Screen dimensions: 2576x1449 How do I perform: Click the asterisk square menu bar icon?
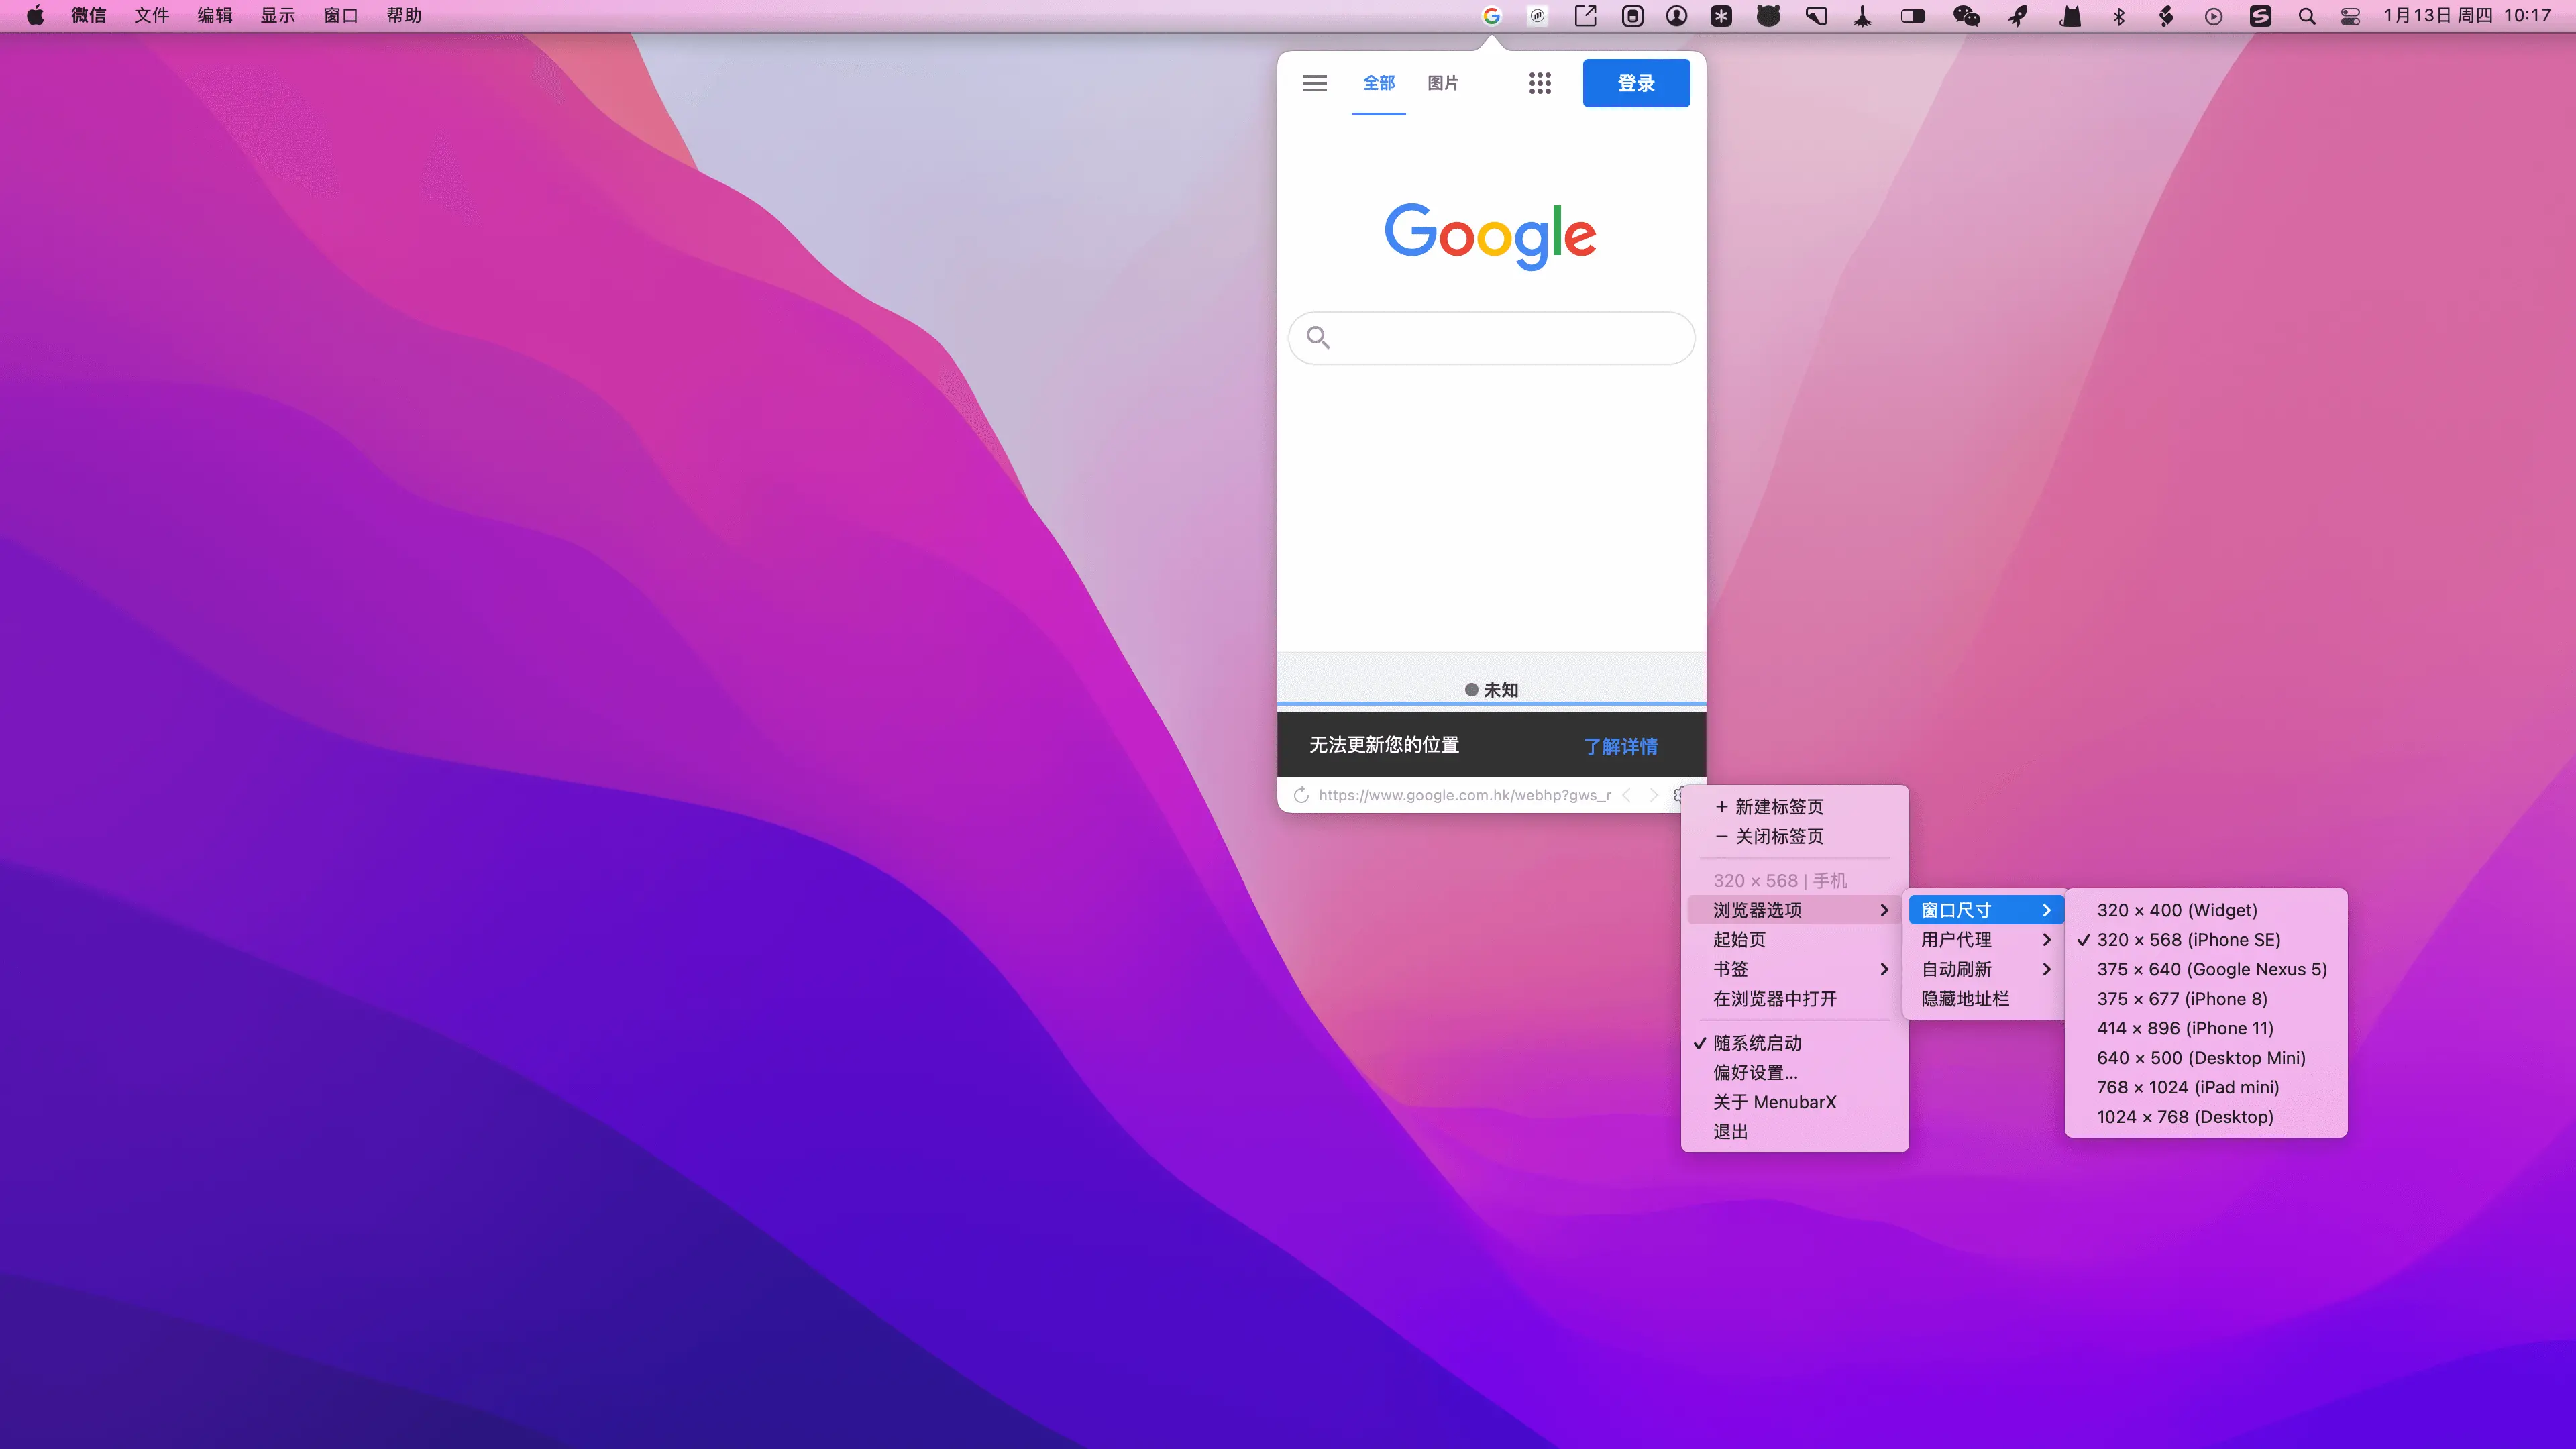[x=1721, y=16]
